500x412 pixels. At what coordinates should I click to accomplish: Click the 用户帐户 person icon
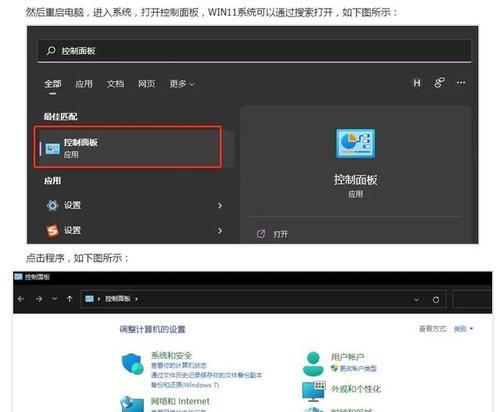pos(313,363)
